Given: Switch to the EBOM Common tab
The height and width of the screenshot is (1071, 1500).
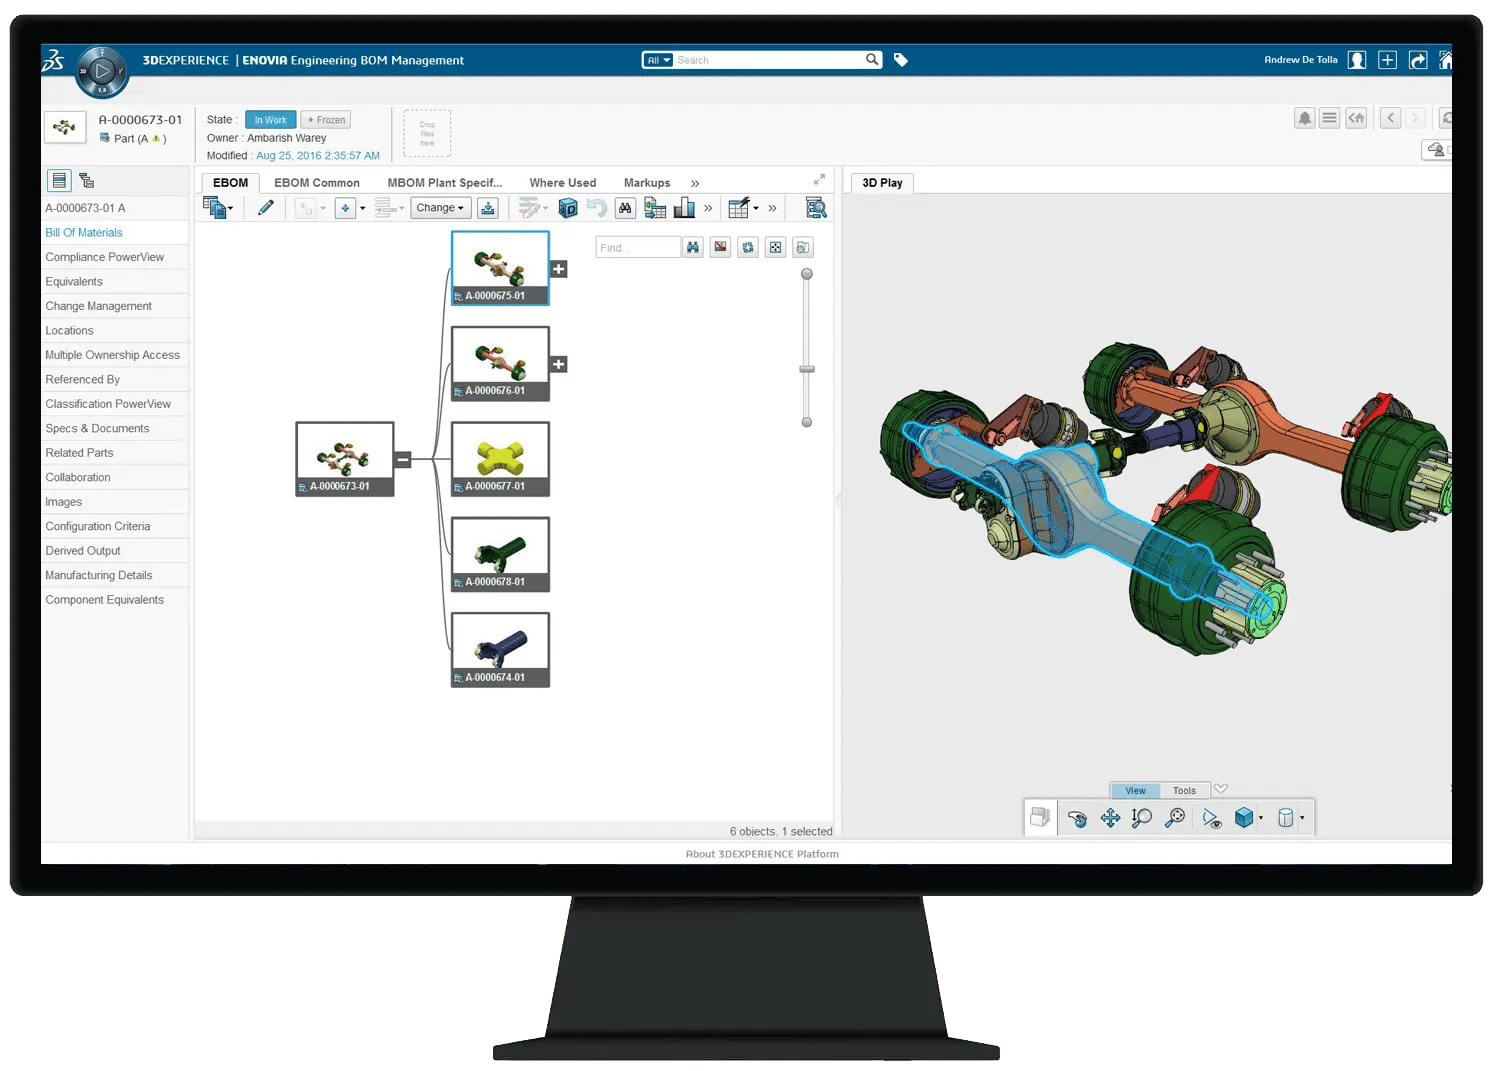Looking at the screenshot, I should [x=317, y=183].
